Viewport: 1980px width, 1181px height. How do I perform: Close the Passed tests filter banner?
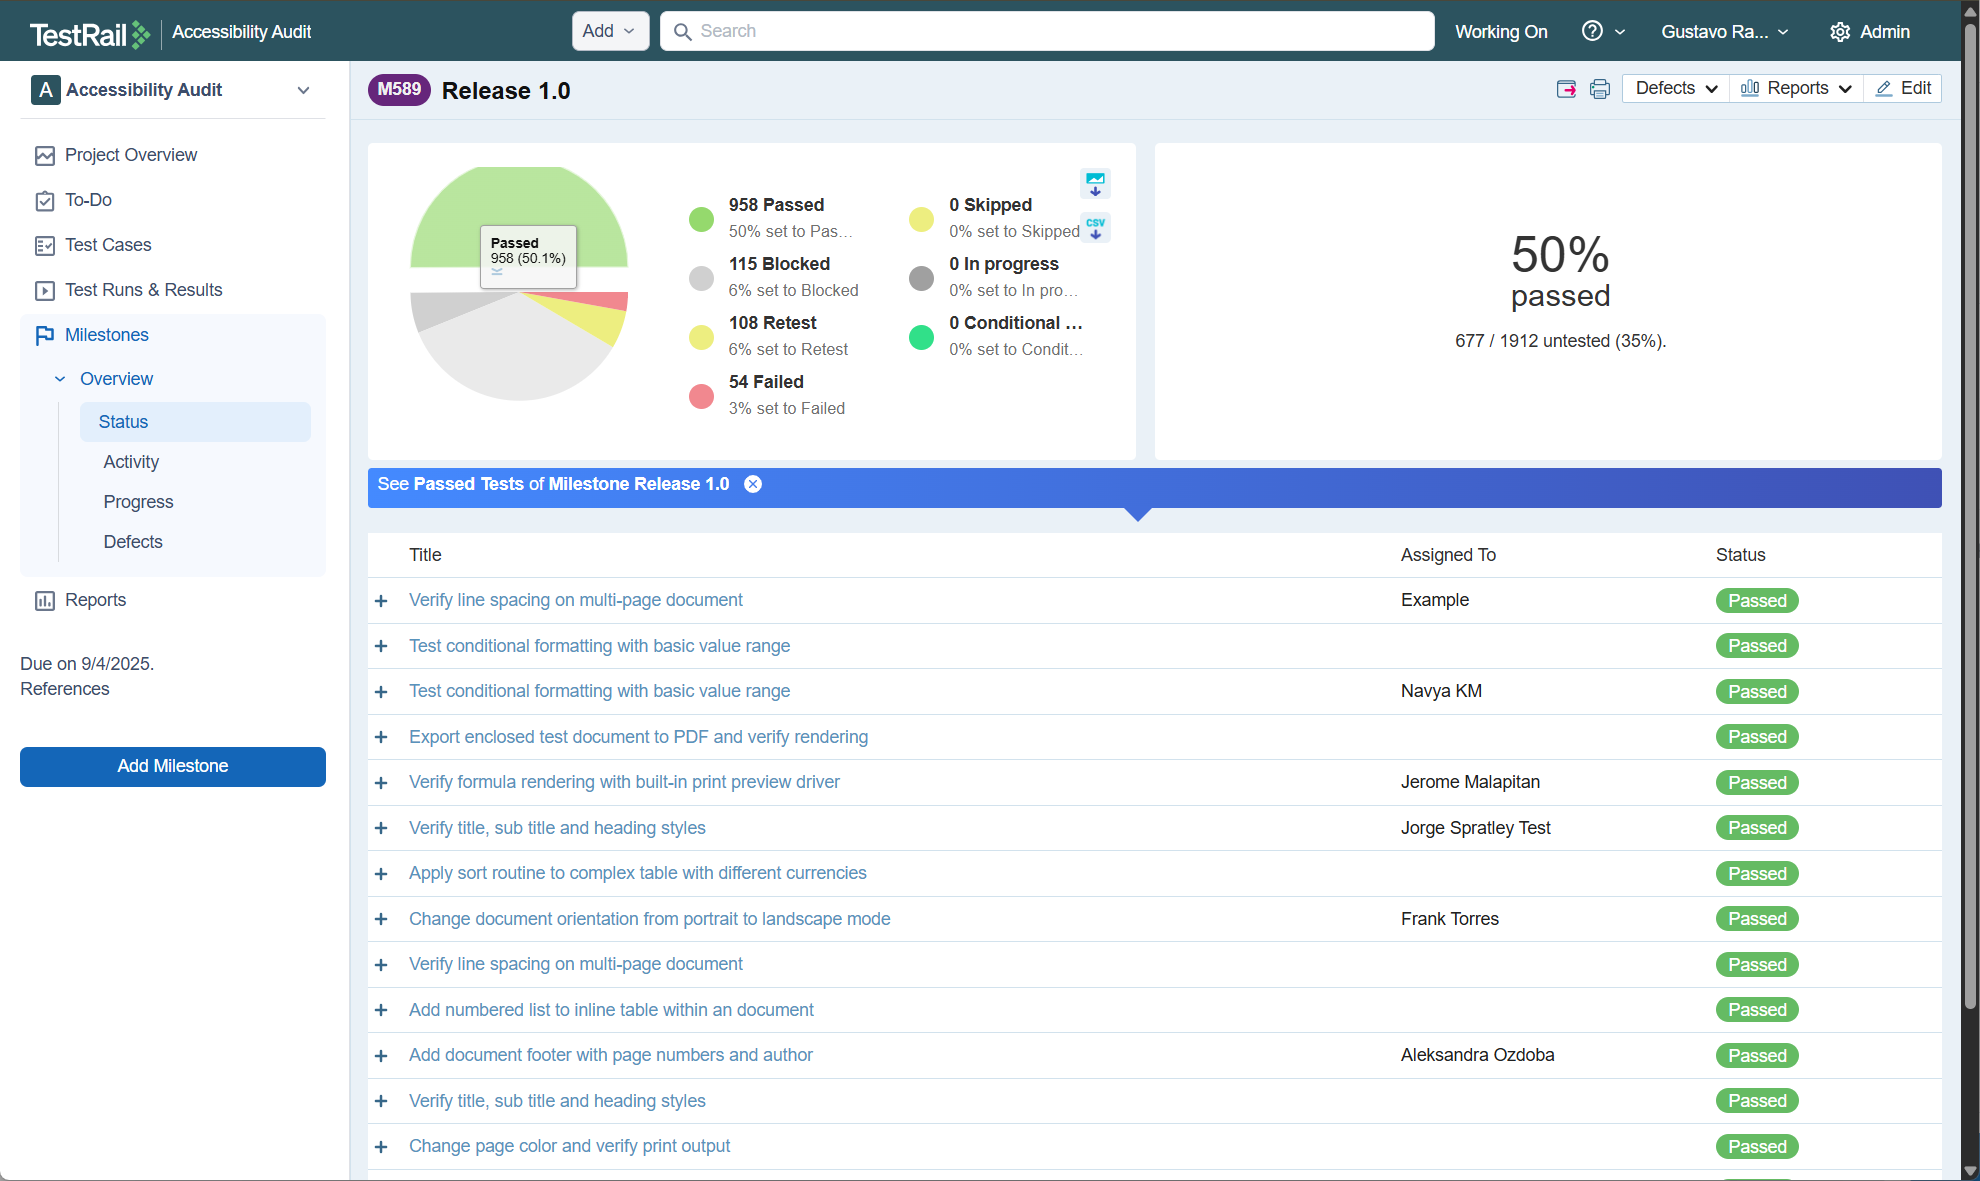click(753, 484)
